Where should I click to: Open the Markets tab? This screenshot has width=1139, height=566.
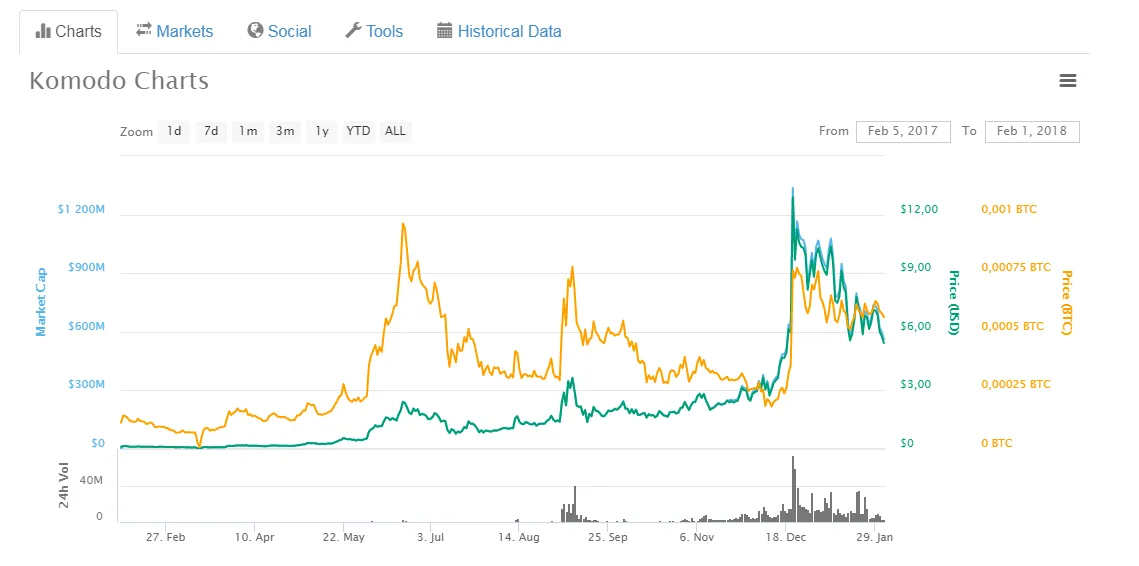point(174,31)
